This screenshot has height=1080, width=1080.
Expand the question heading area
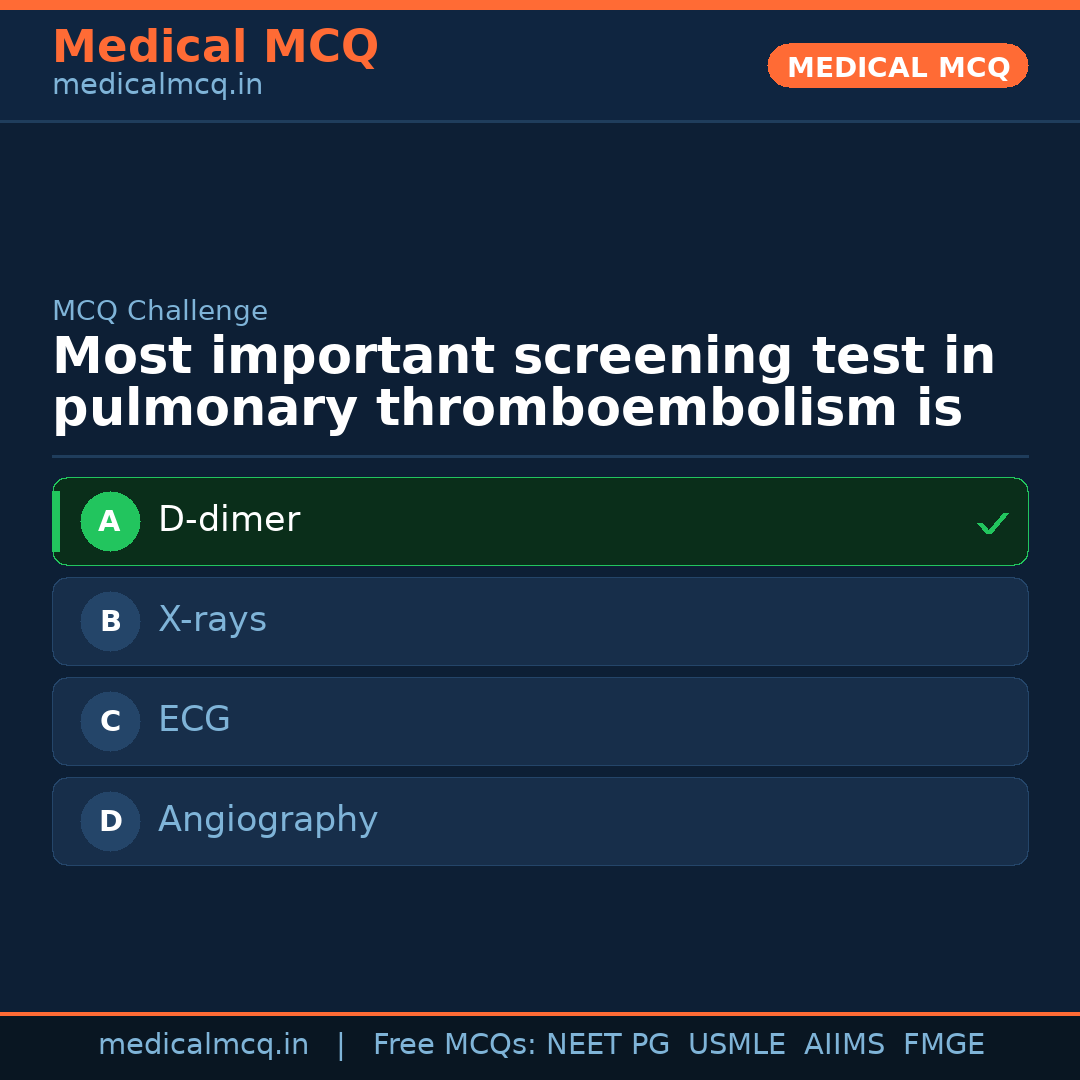tap(523, 381)
